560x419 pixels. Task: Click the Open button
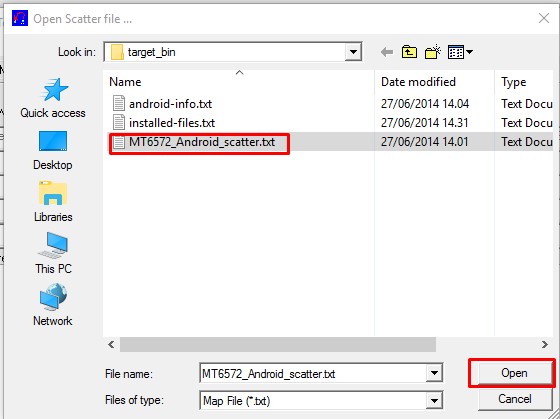pyautogui.click(x=514, y=373)
